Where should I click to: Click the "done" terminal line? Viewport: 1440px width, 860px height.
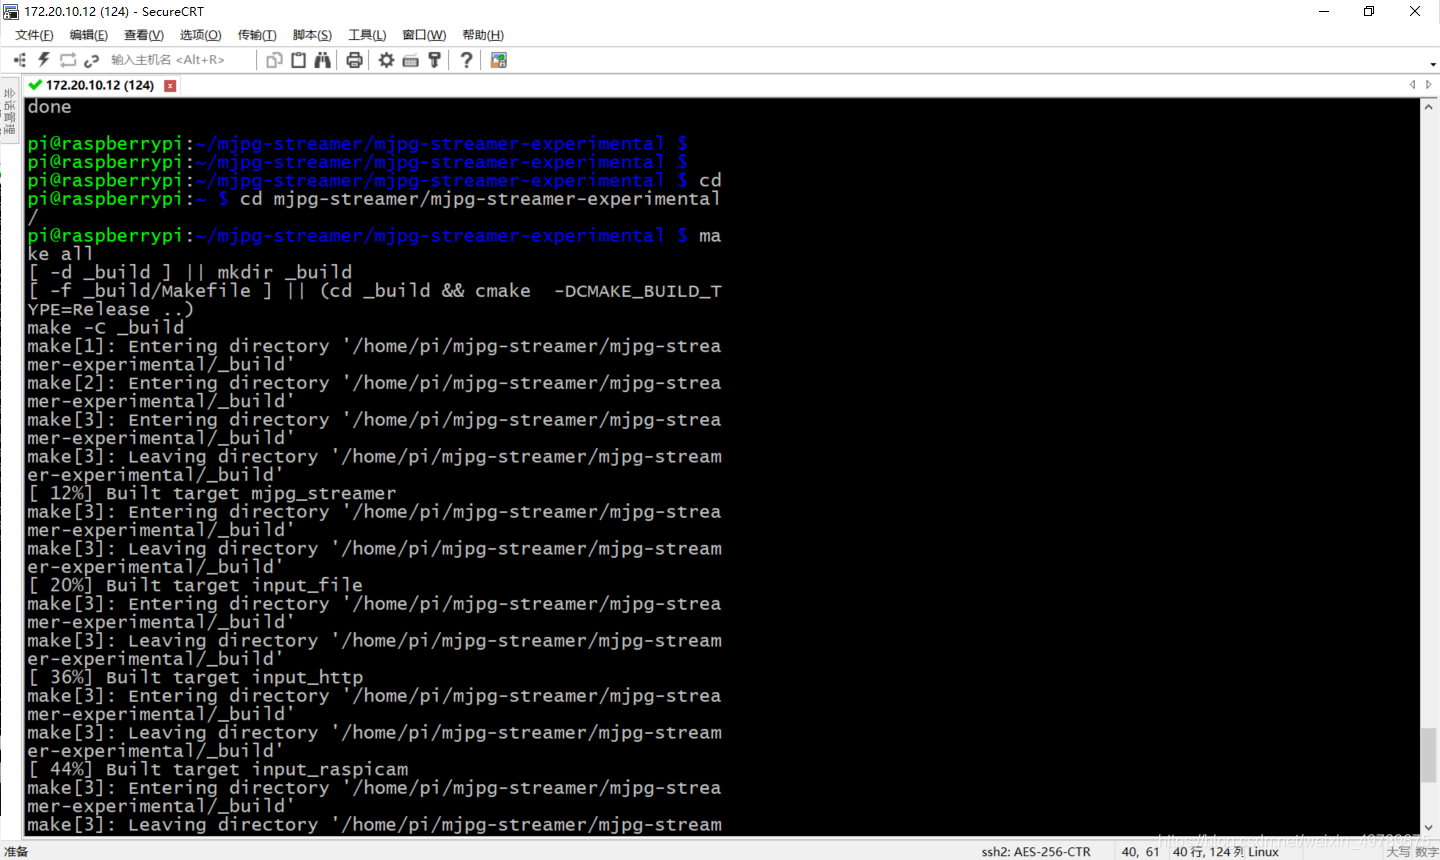49,107
